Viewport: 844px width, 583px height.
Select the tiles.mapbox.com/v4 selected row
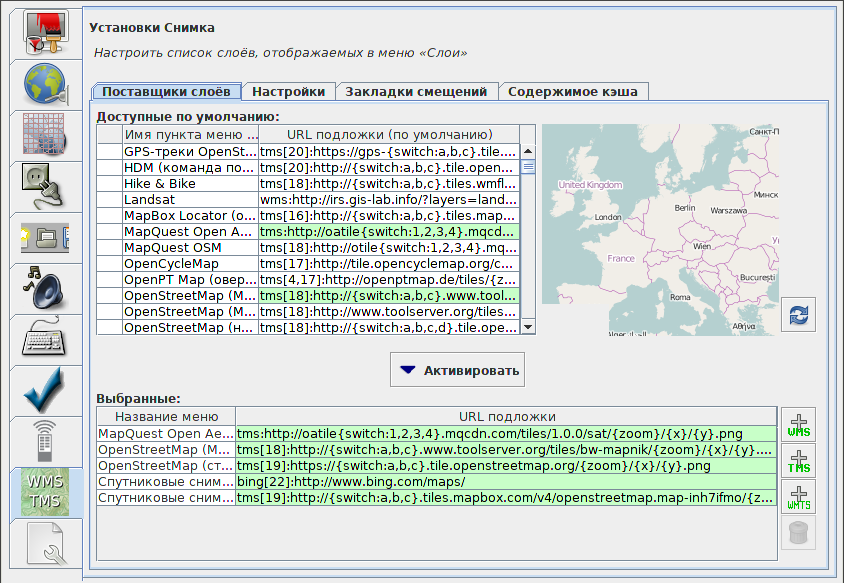tap(437, 497)
